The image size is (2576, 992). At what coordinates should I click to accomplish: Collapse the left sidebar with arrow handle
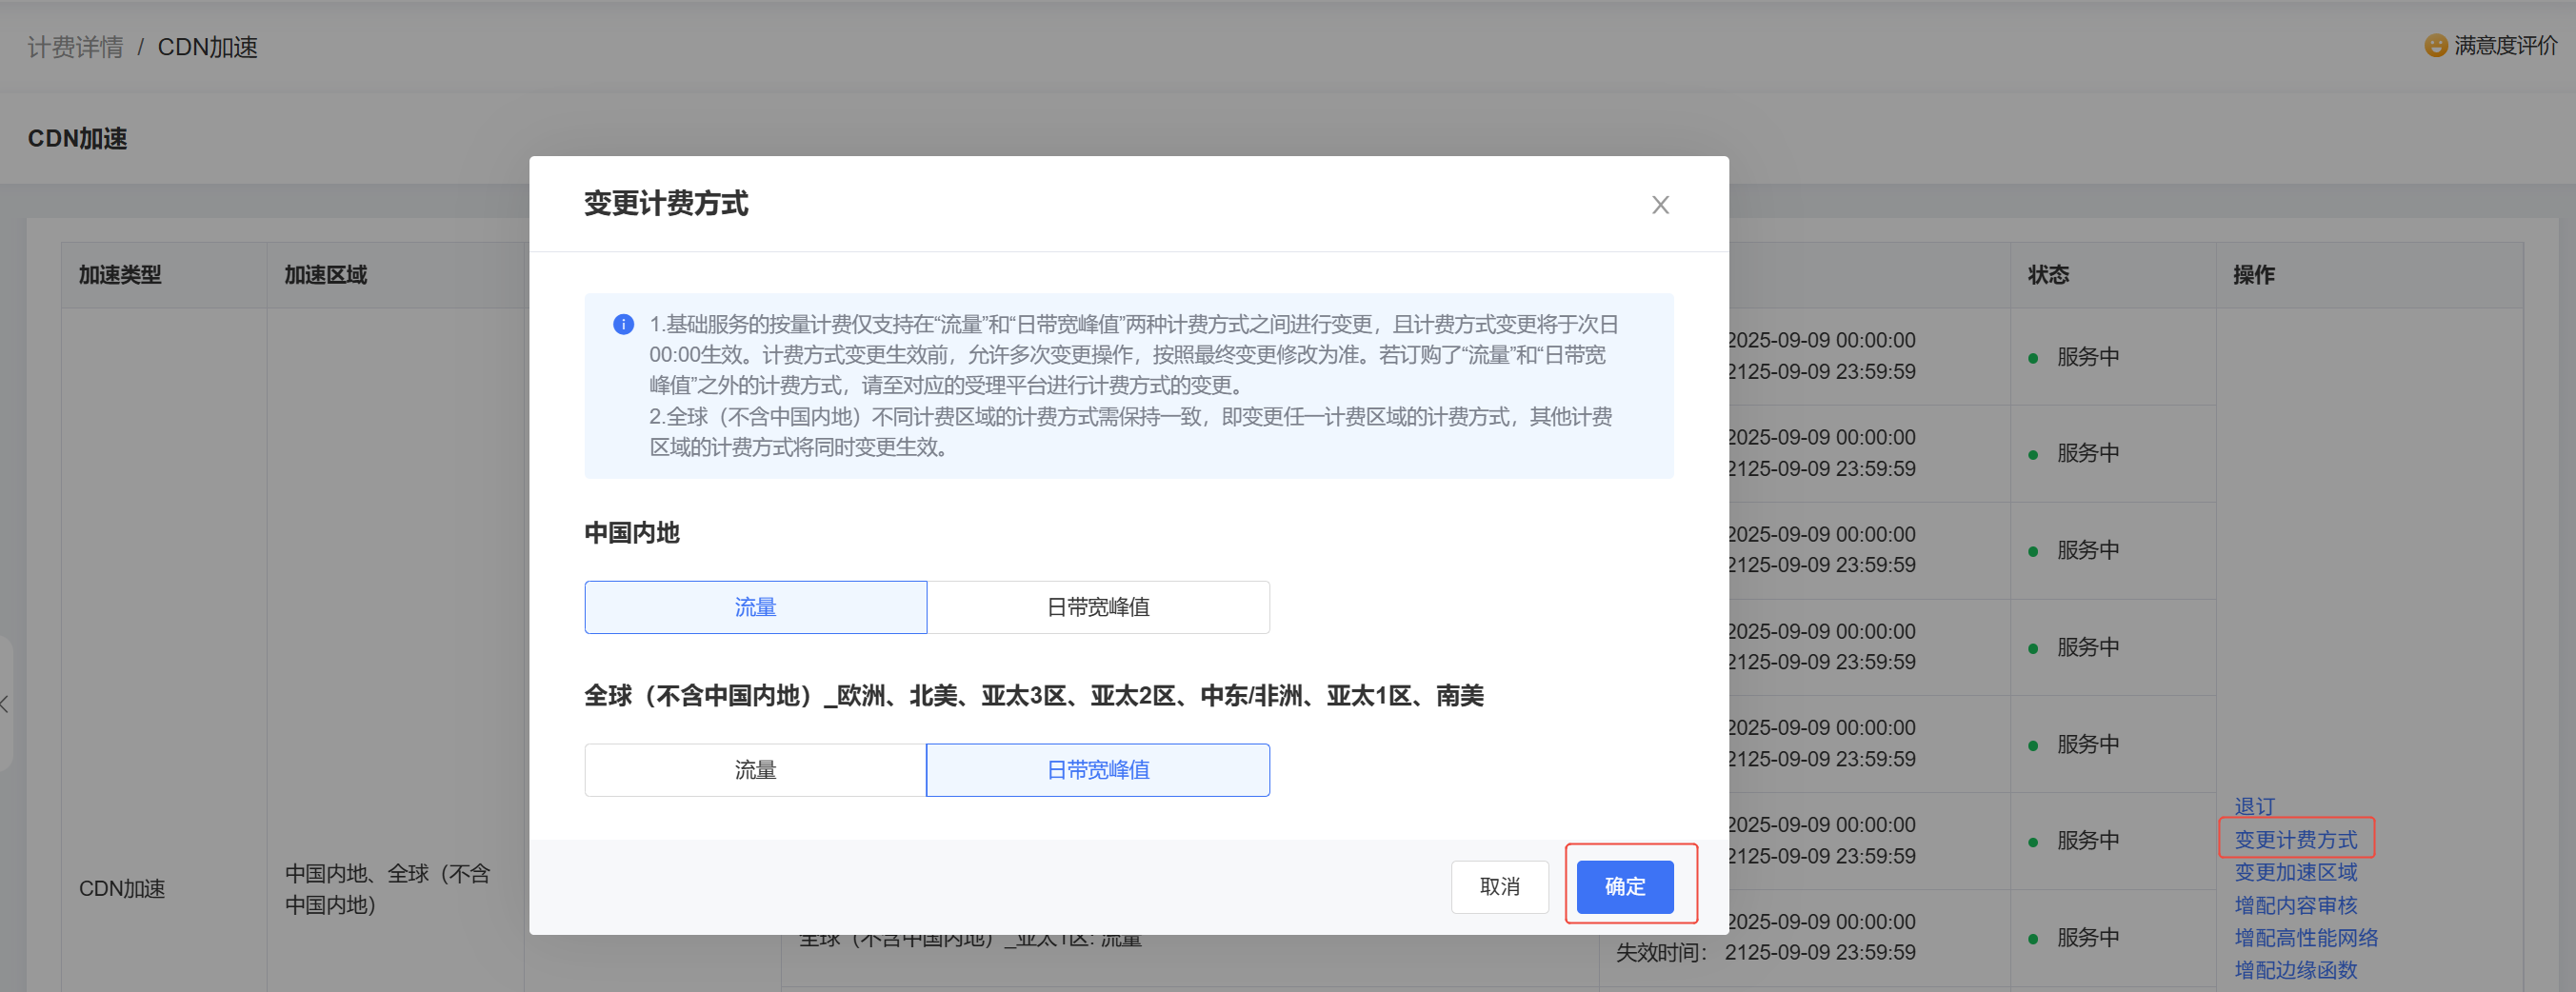click(x=5, y=704)
